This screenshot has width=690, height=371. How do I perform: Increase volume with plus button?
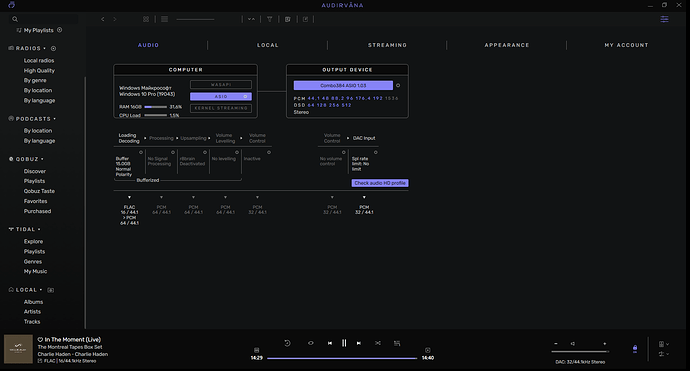coord(605,344)
